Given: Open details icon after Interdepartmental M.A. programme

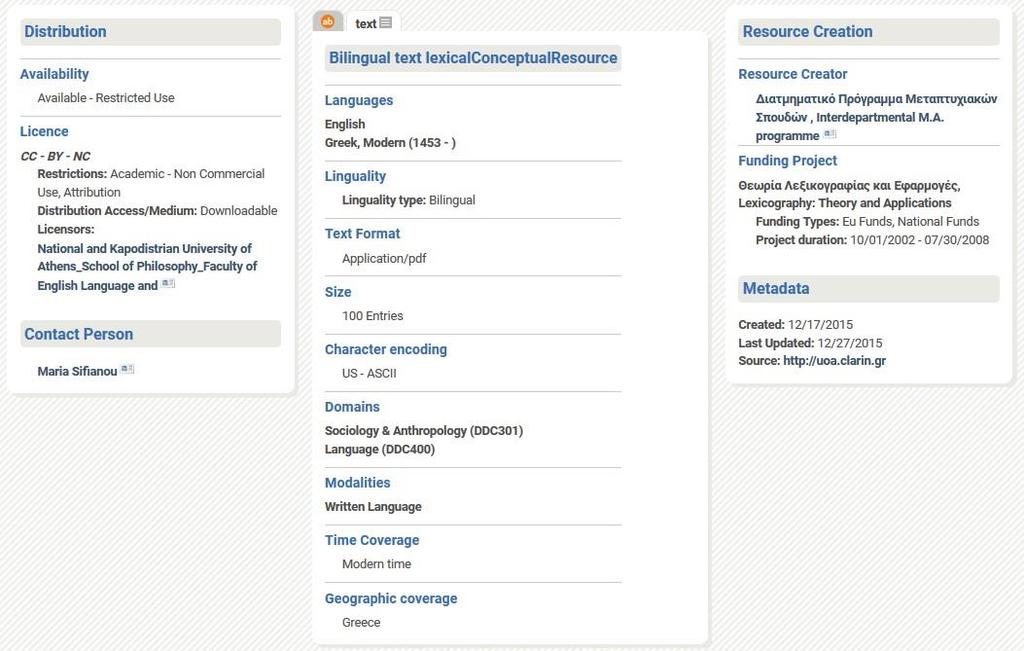Looking at the screenshot, I should [830, 134].
